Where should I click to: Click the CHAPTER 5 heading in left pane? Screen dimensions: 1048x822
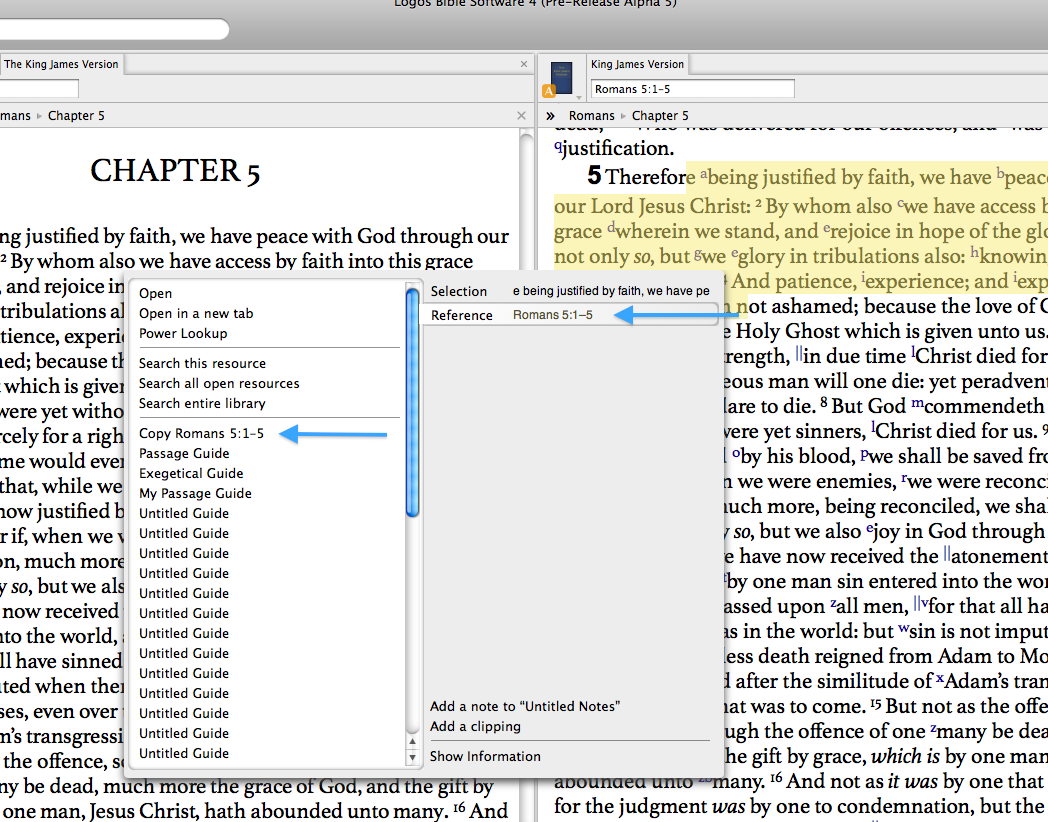tap(175, 171)
